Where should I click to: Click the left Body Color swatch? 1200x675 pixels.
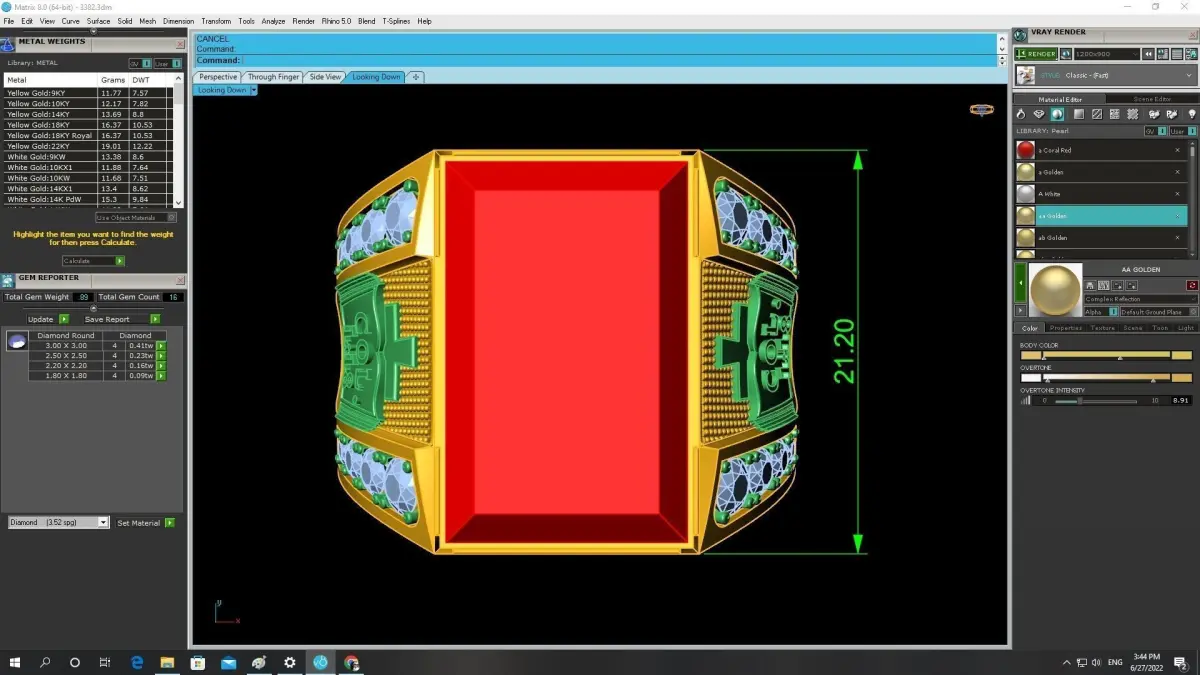1030,355
